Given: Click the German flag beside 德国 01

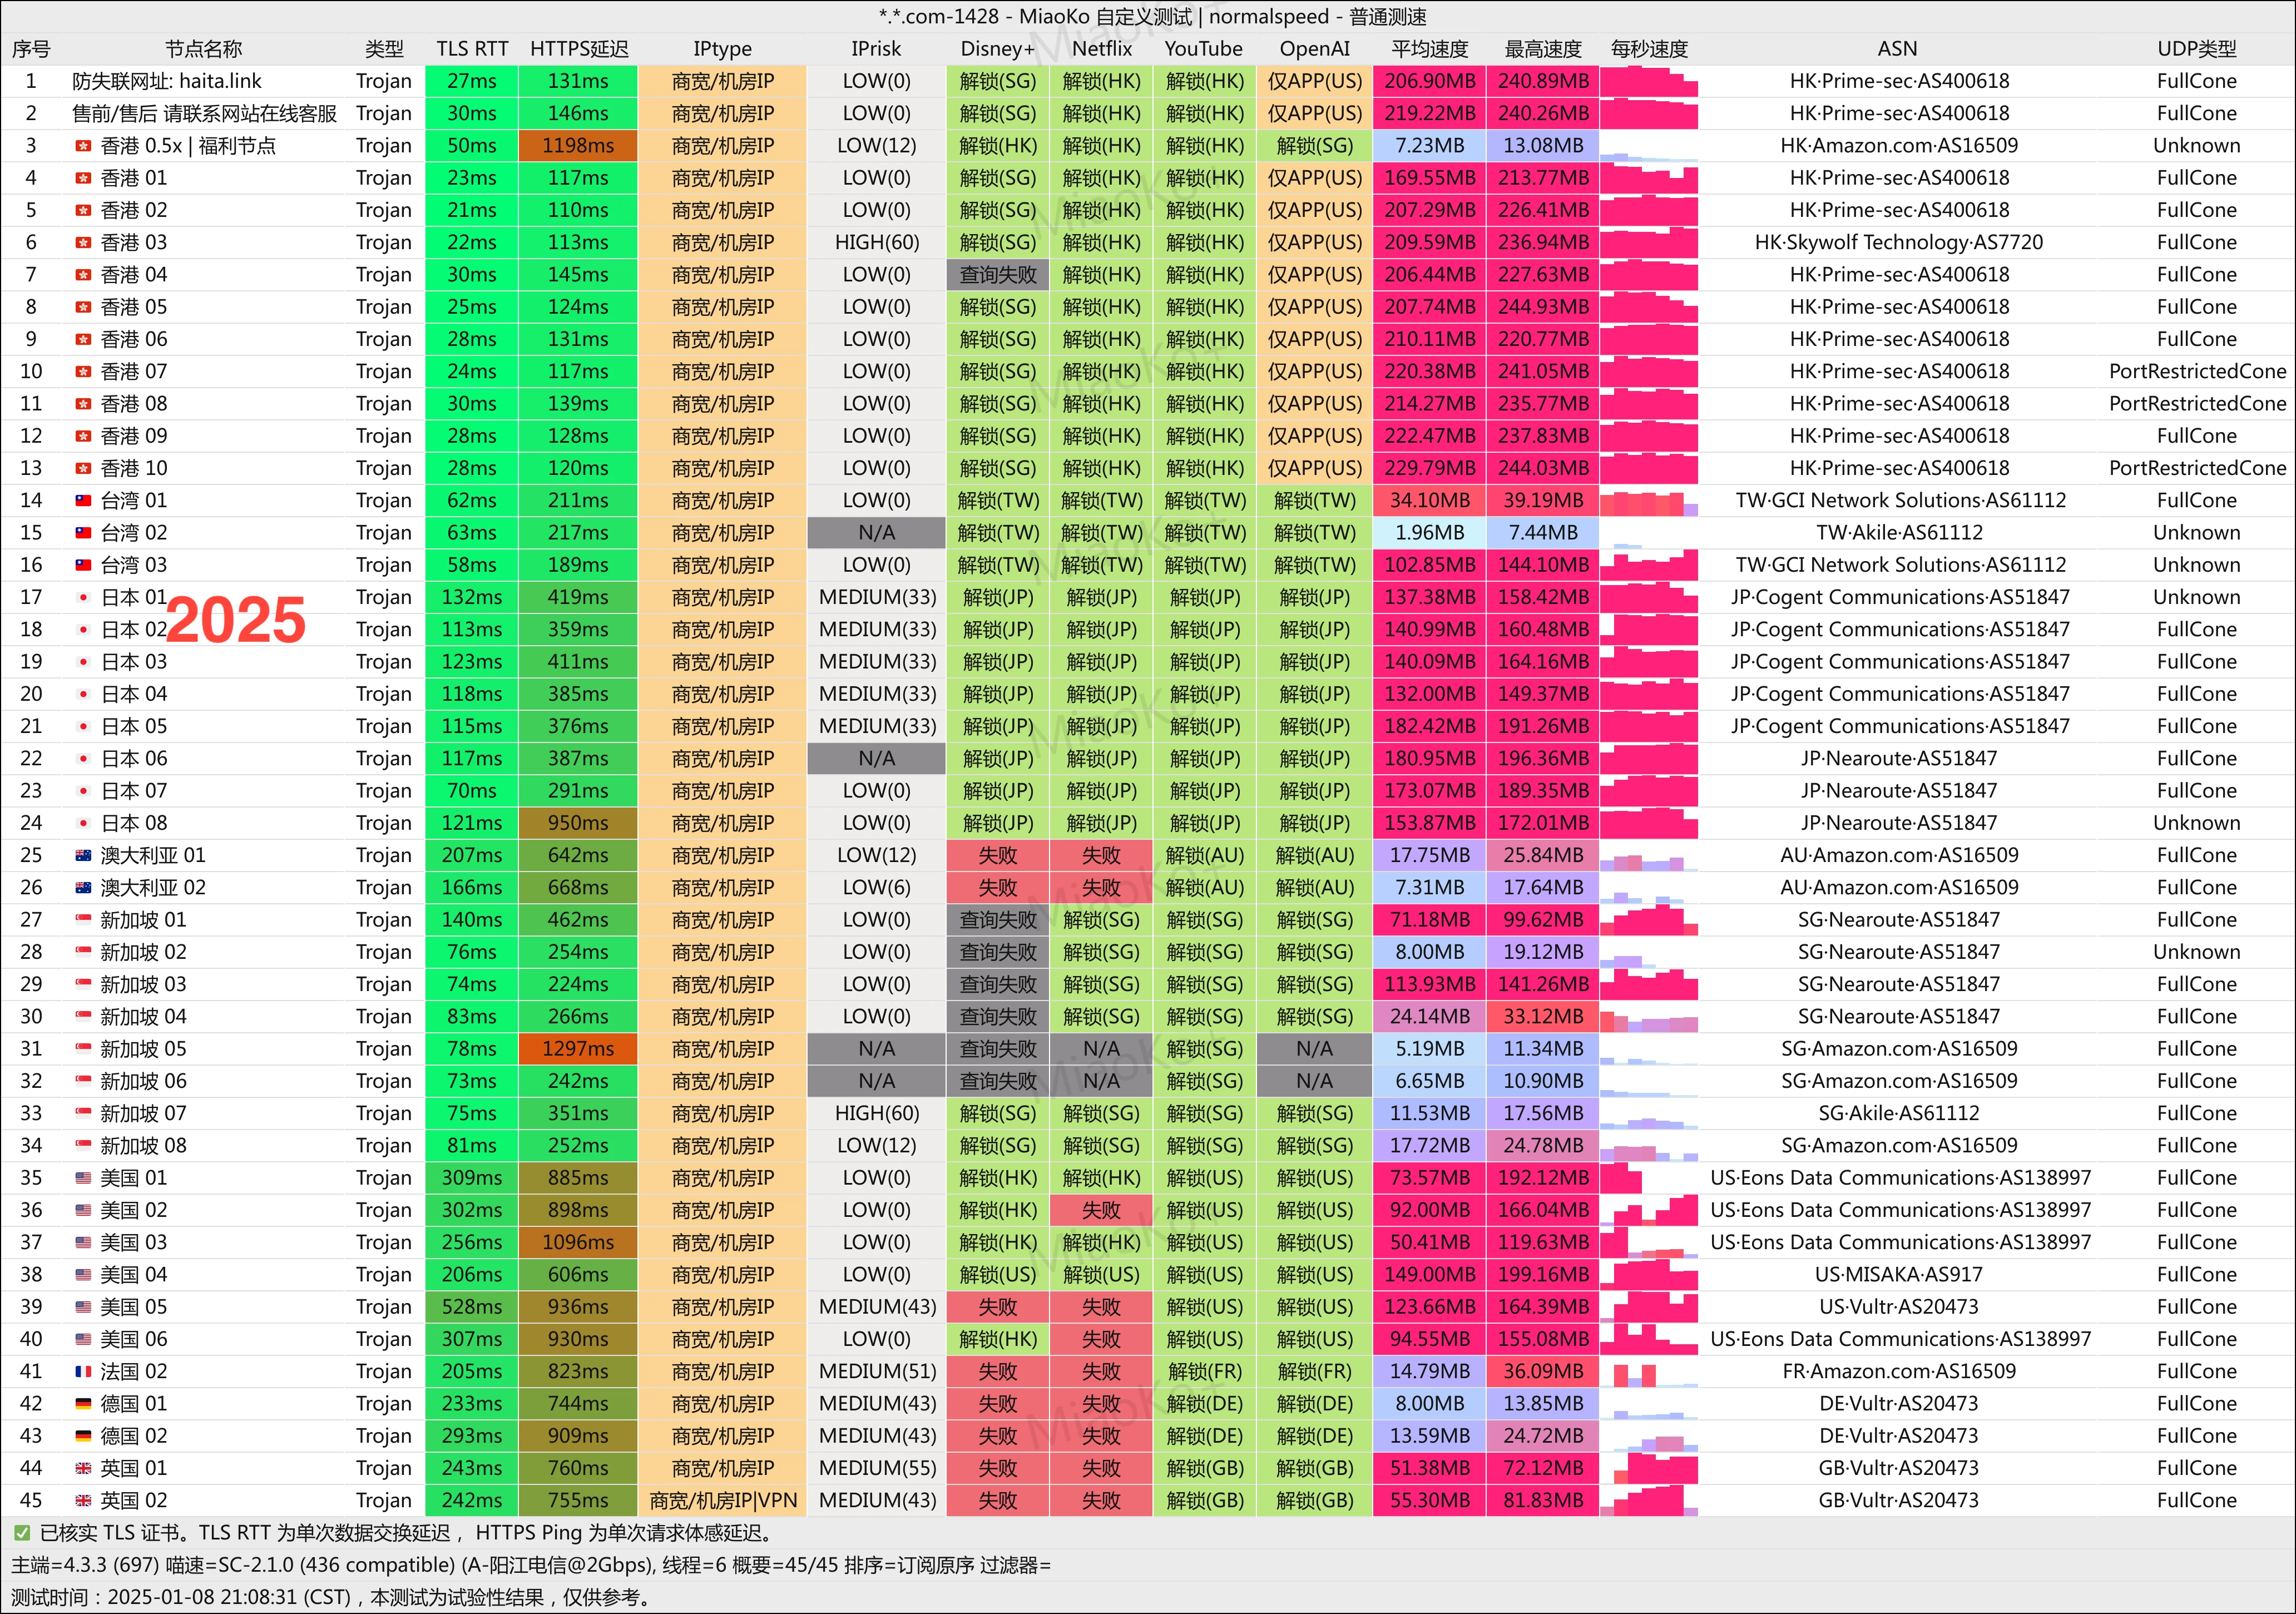Looking at the screenshot, I should tap(83, 1404).
